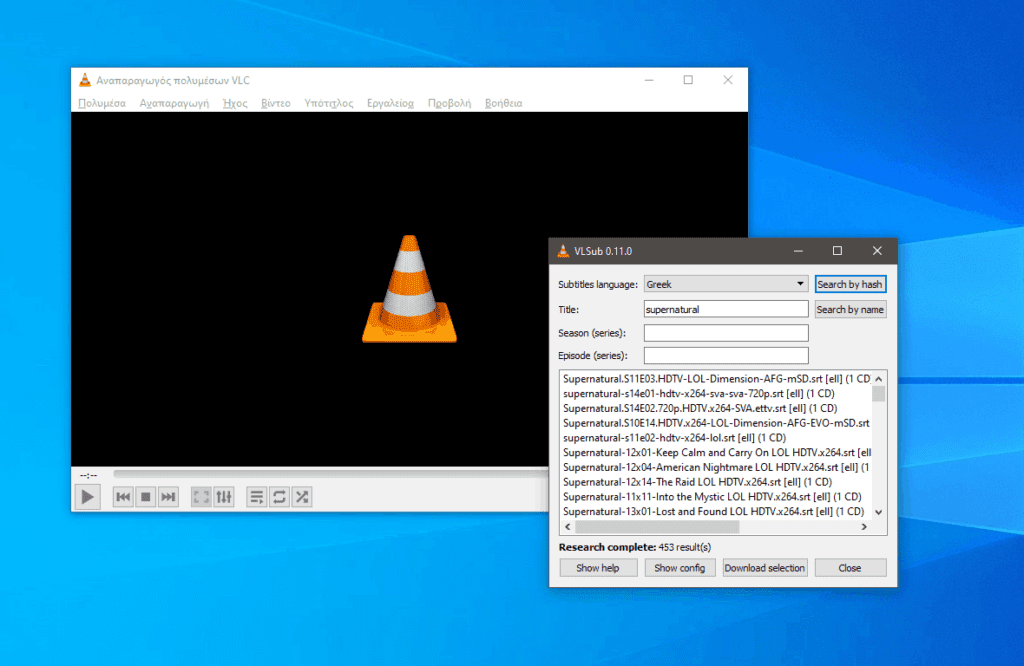Close the VLSub window with X

pyautogui.click(x=877, y=251)
